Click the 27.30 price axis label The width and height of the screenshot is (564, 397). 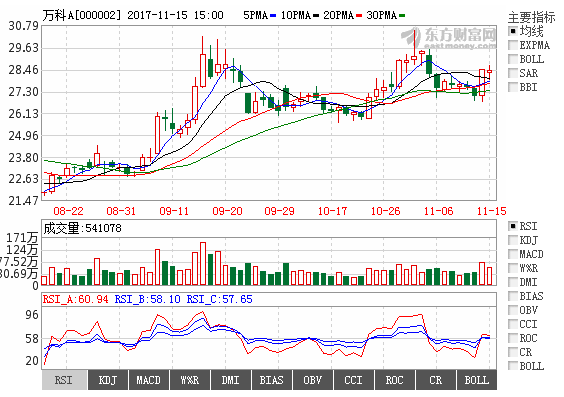(x=23, y=92)
